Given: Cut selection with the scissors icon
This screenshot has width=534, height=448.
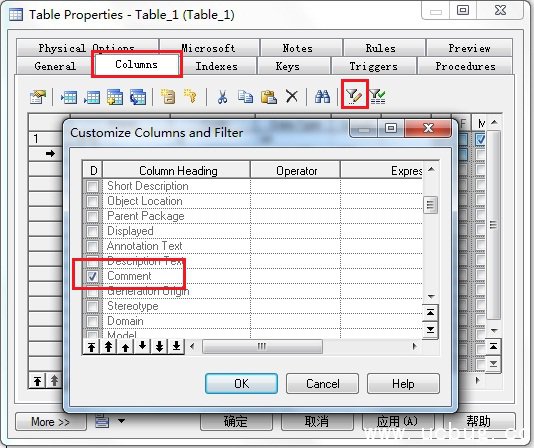Looking at the screenshot, I should point(222,97).
